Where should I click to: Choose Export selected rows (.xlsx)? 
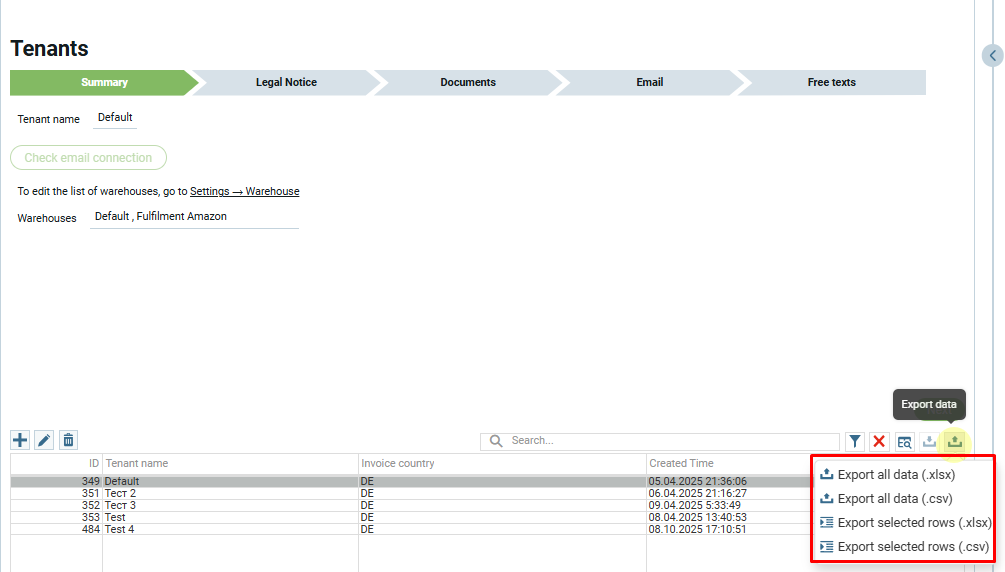[913, 522]
